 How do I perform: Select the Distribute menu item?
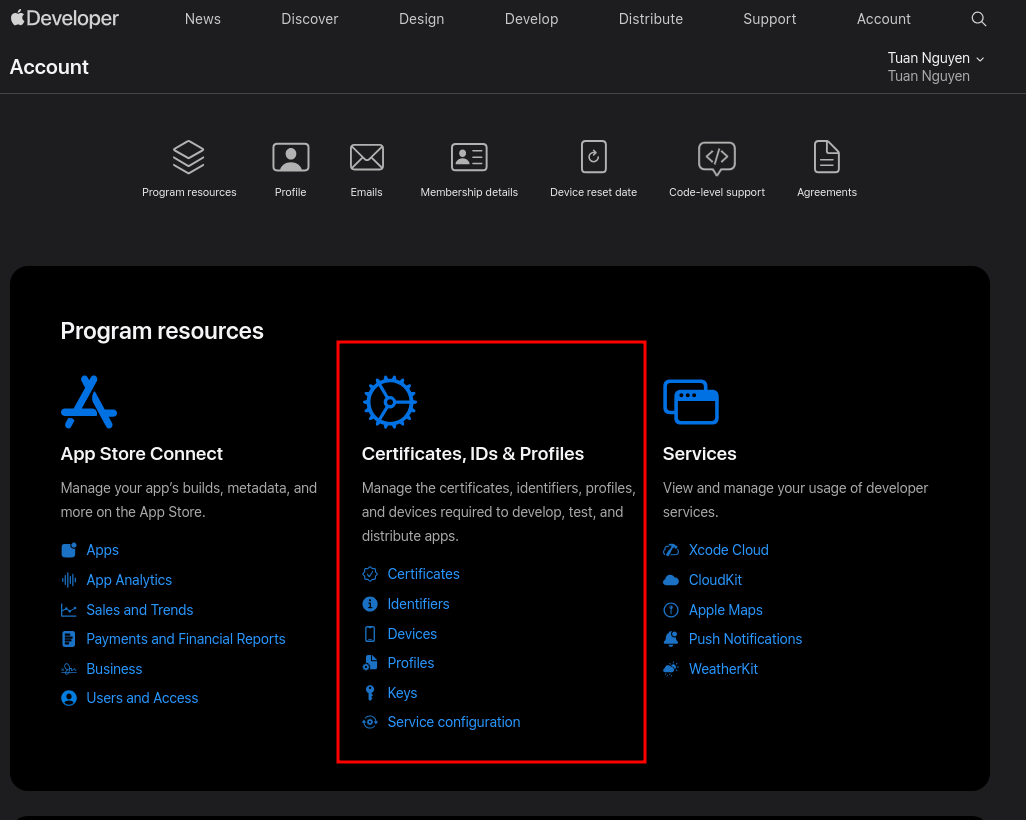(x=650, y=19)
